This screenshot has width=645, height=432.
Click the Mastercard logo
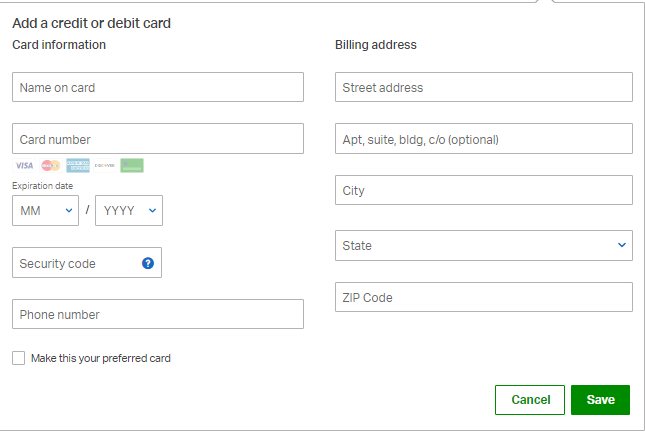point(51,165)
